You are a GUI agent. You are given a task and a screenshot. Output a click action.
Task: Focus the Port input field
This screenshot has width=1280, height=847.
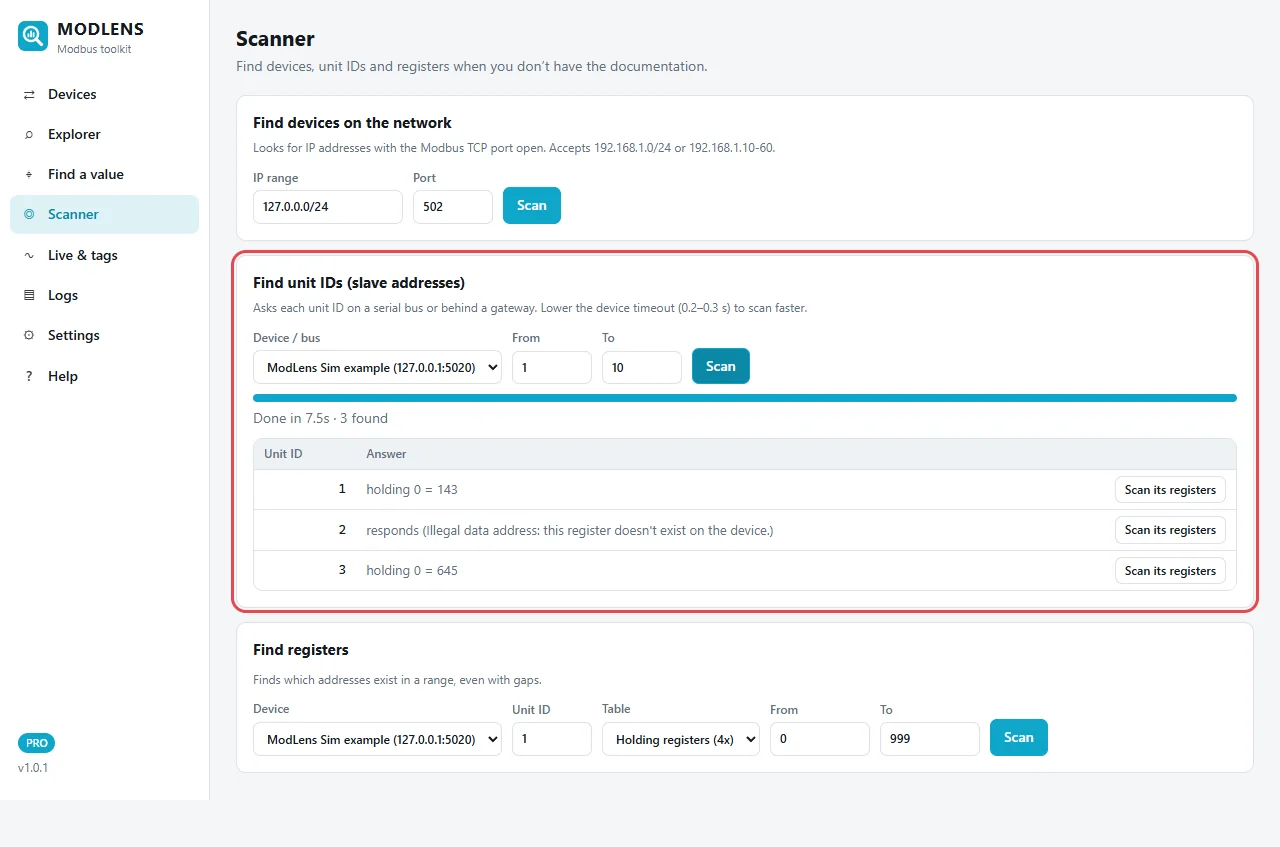[453, 207]
